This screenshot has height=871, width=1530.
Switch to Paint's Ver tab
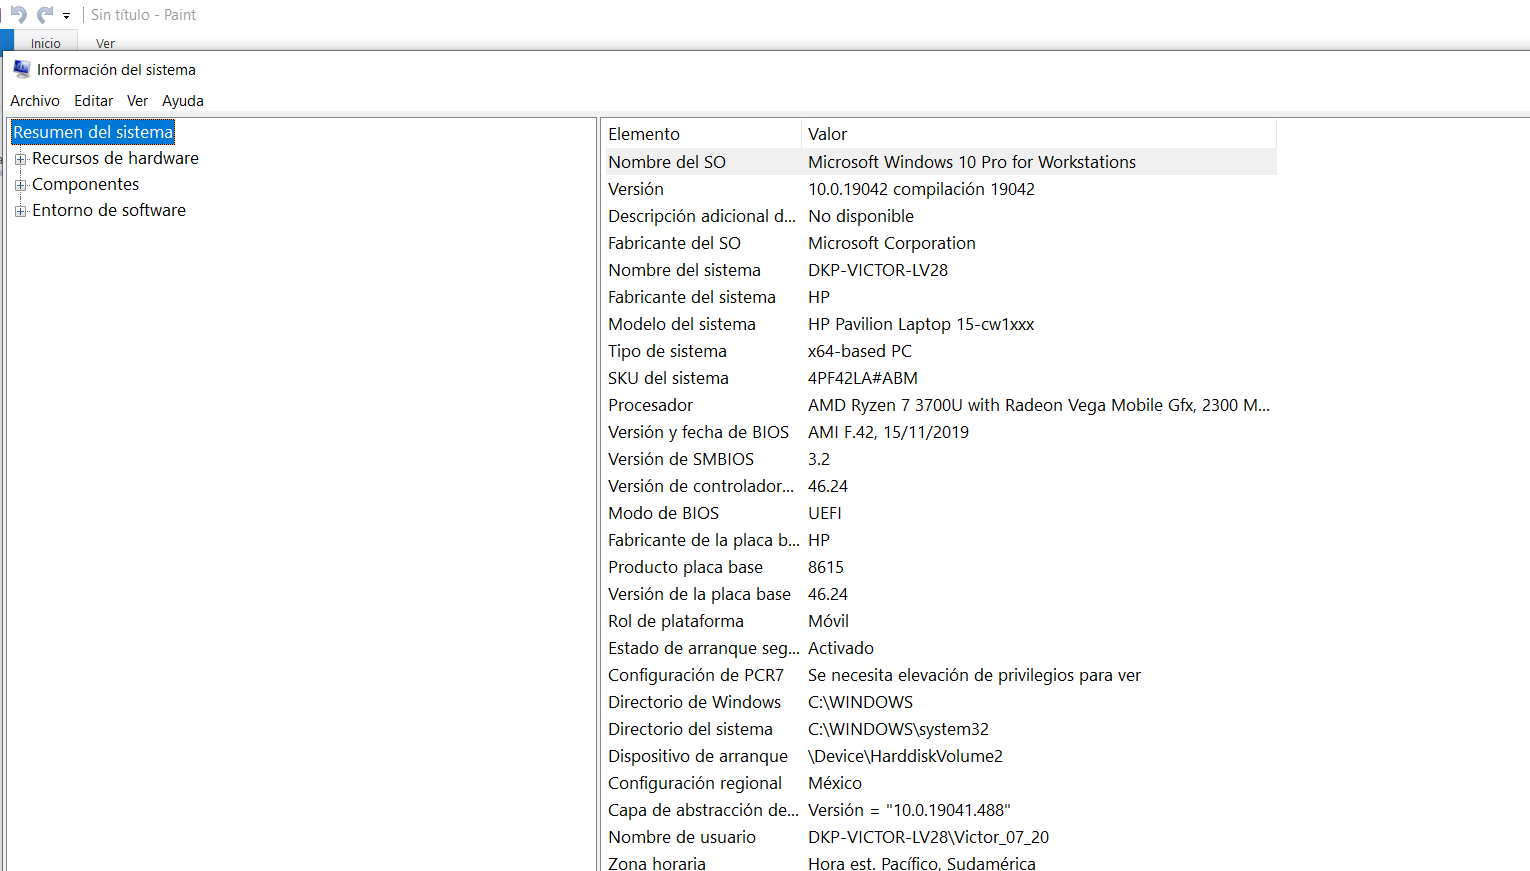coord(105,43)
